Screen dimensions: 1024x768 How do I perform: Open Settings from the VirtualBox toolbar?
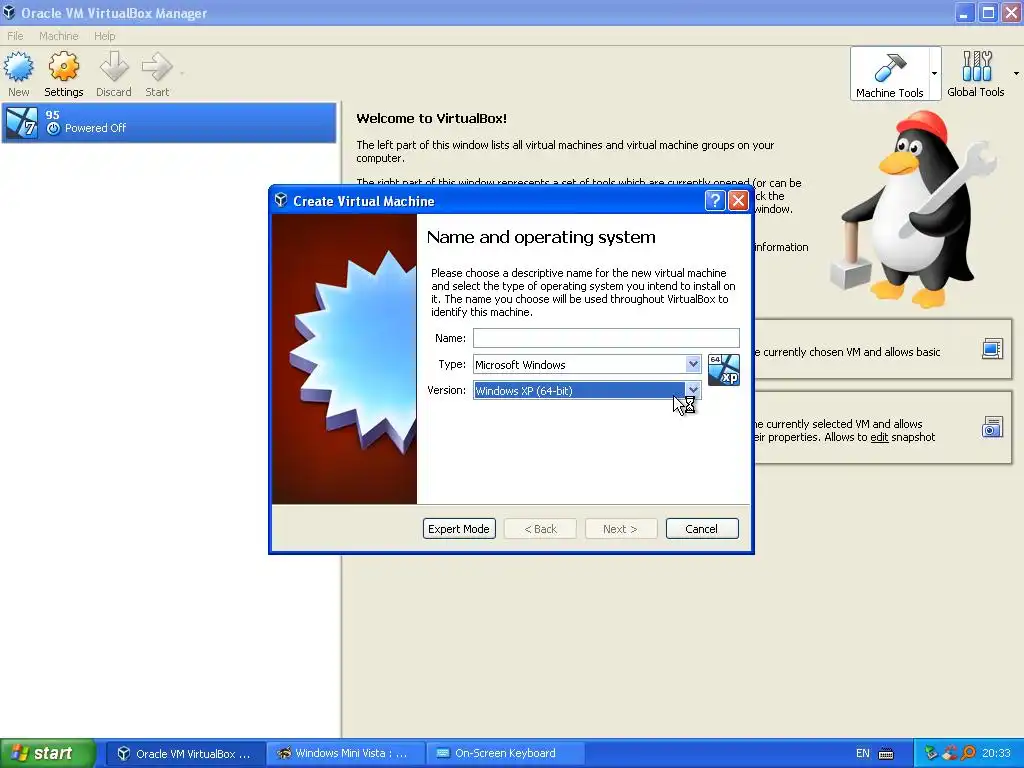(x=63, y=74)
